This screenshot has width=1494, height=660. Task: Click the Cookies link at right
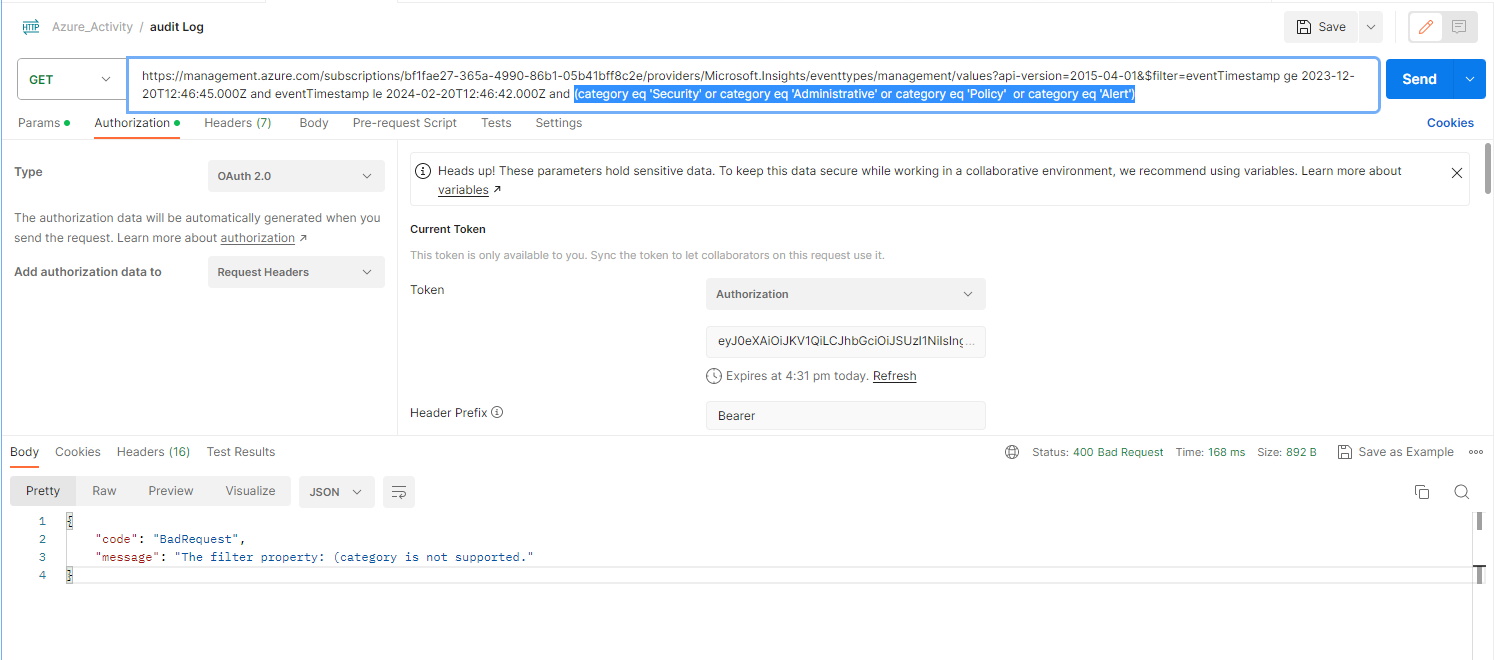click(1450, 123)
